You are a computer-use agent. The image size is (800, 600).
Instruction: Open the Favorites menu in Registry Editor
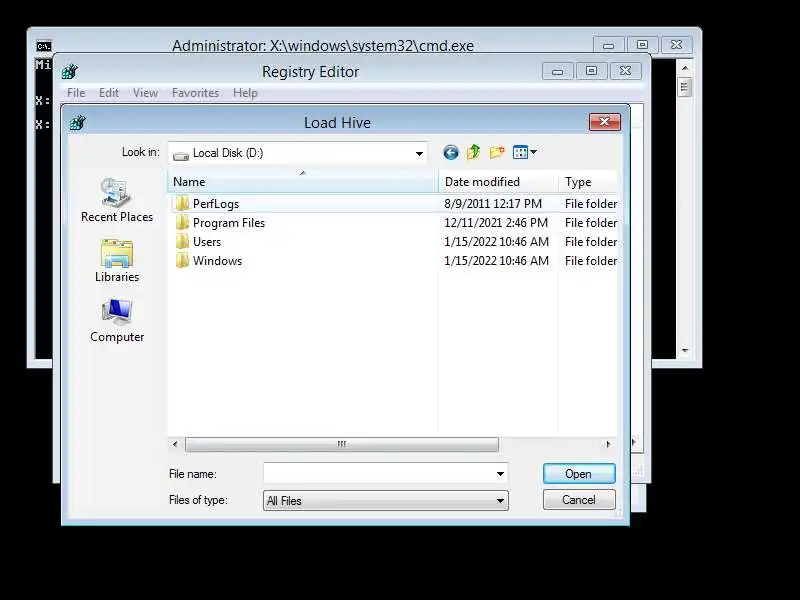(x=195, y=93)
